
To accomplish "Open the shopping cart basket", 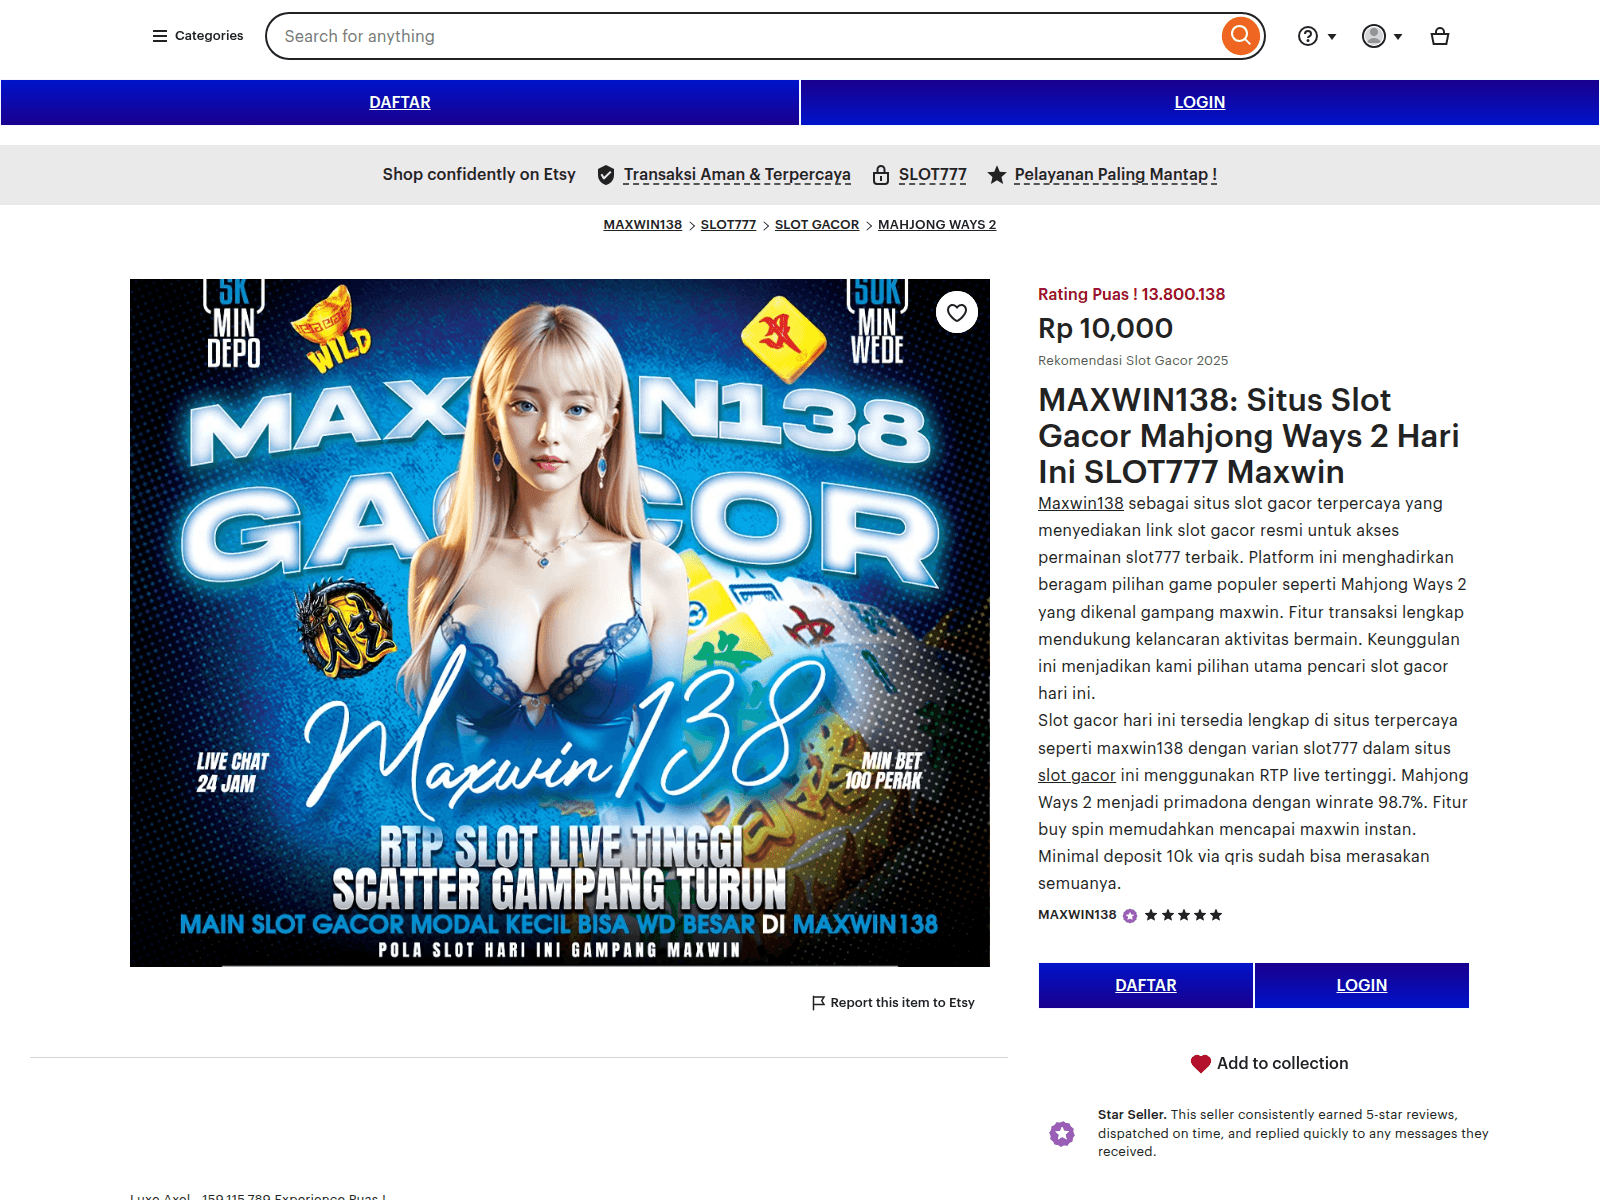I will click(1440, 36).
